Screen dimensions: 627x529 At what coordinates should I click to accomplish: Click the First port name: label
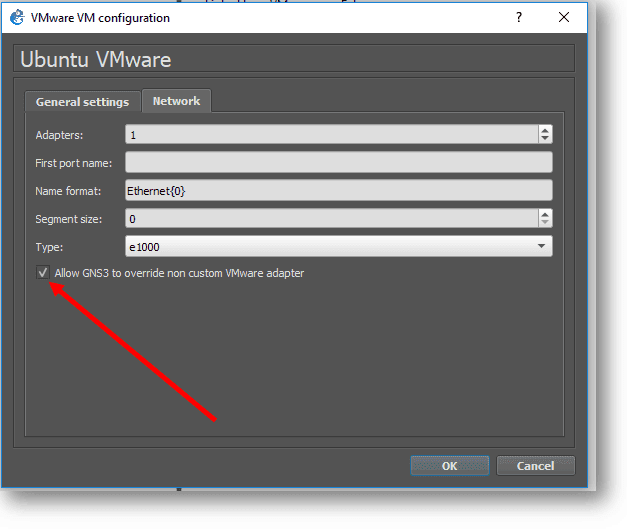tap(74, 163)
